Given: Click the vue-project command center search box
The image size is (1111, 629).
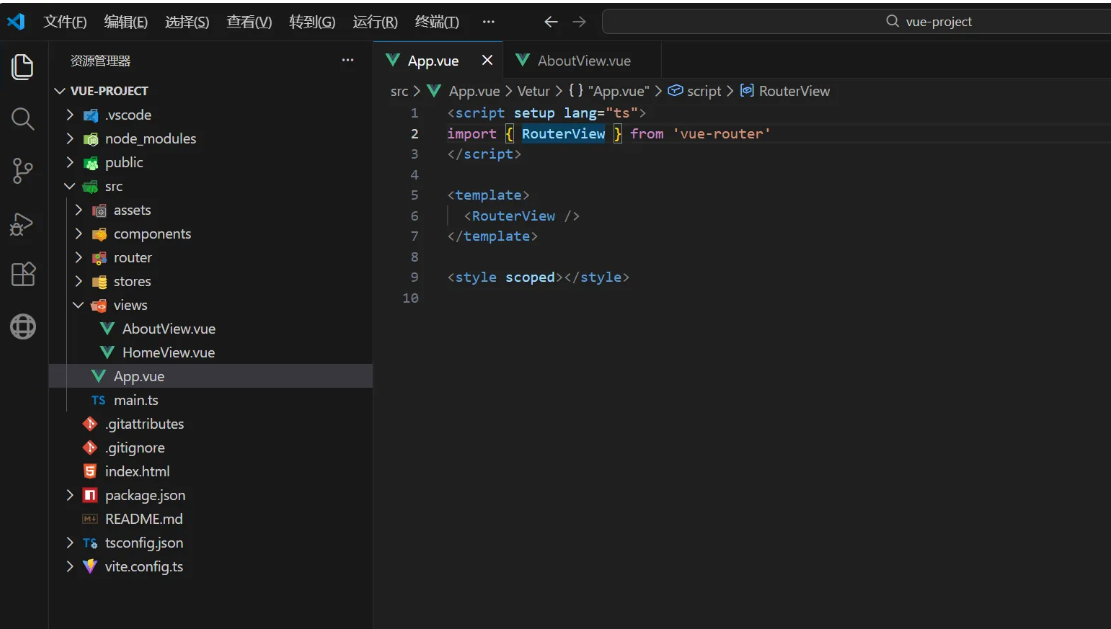Looking at the screenshot, I should tap(855, 22).
